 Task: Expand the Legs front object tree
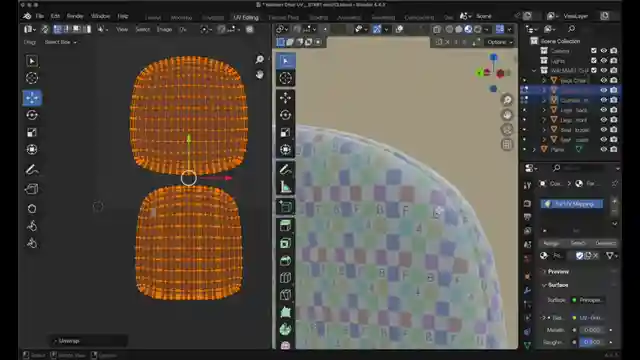[x=544, y=120]
